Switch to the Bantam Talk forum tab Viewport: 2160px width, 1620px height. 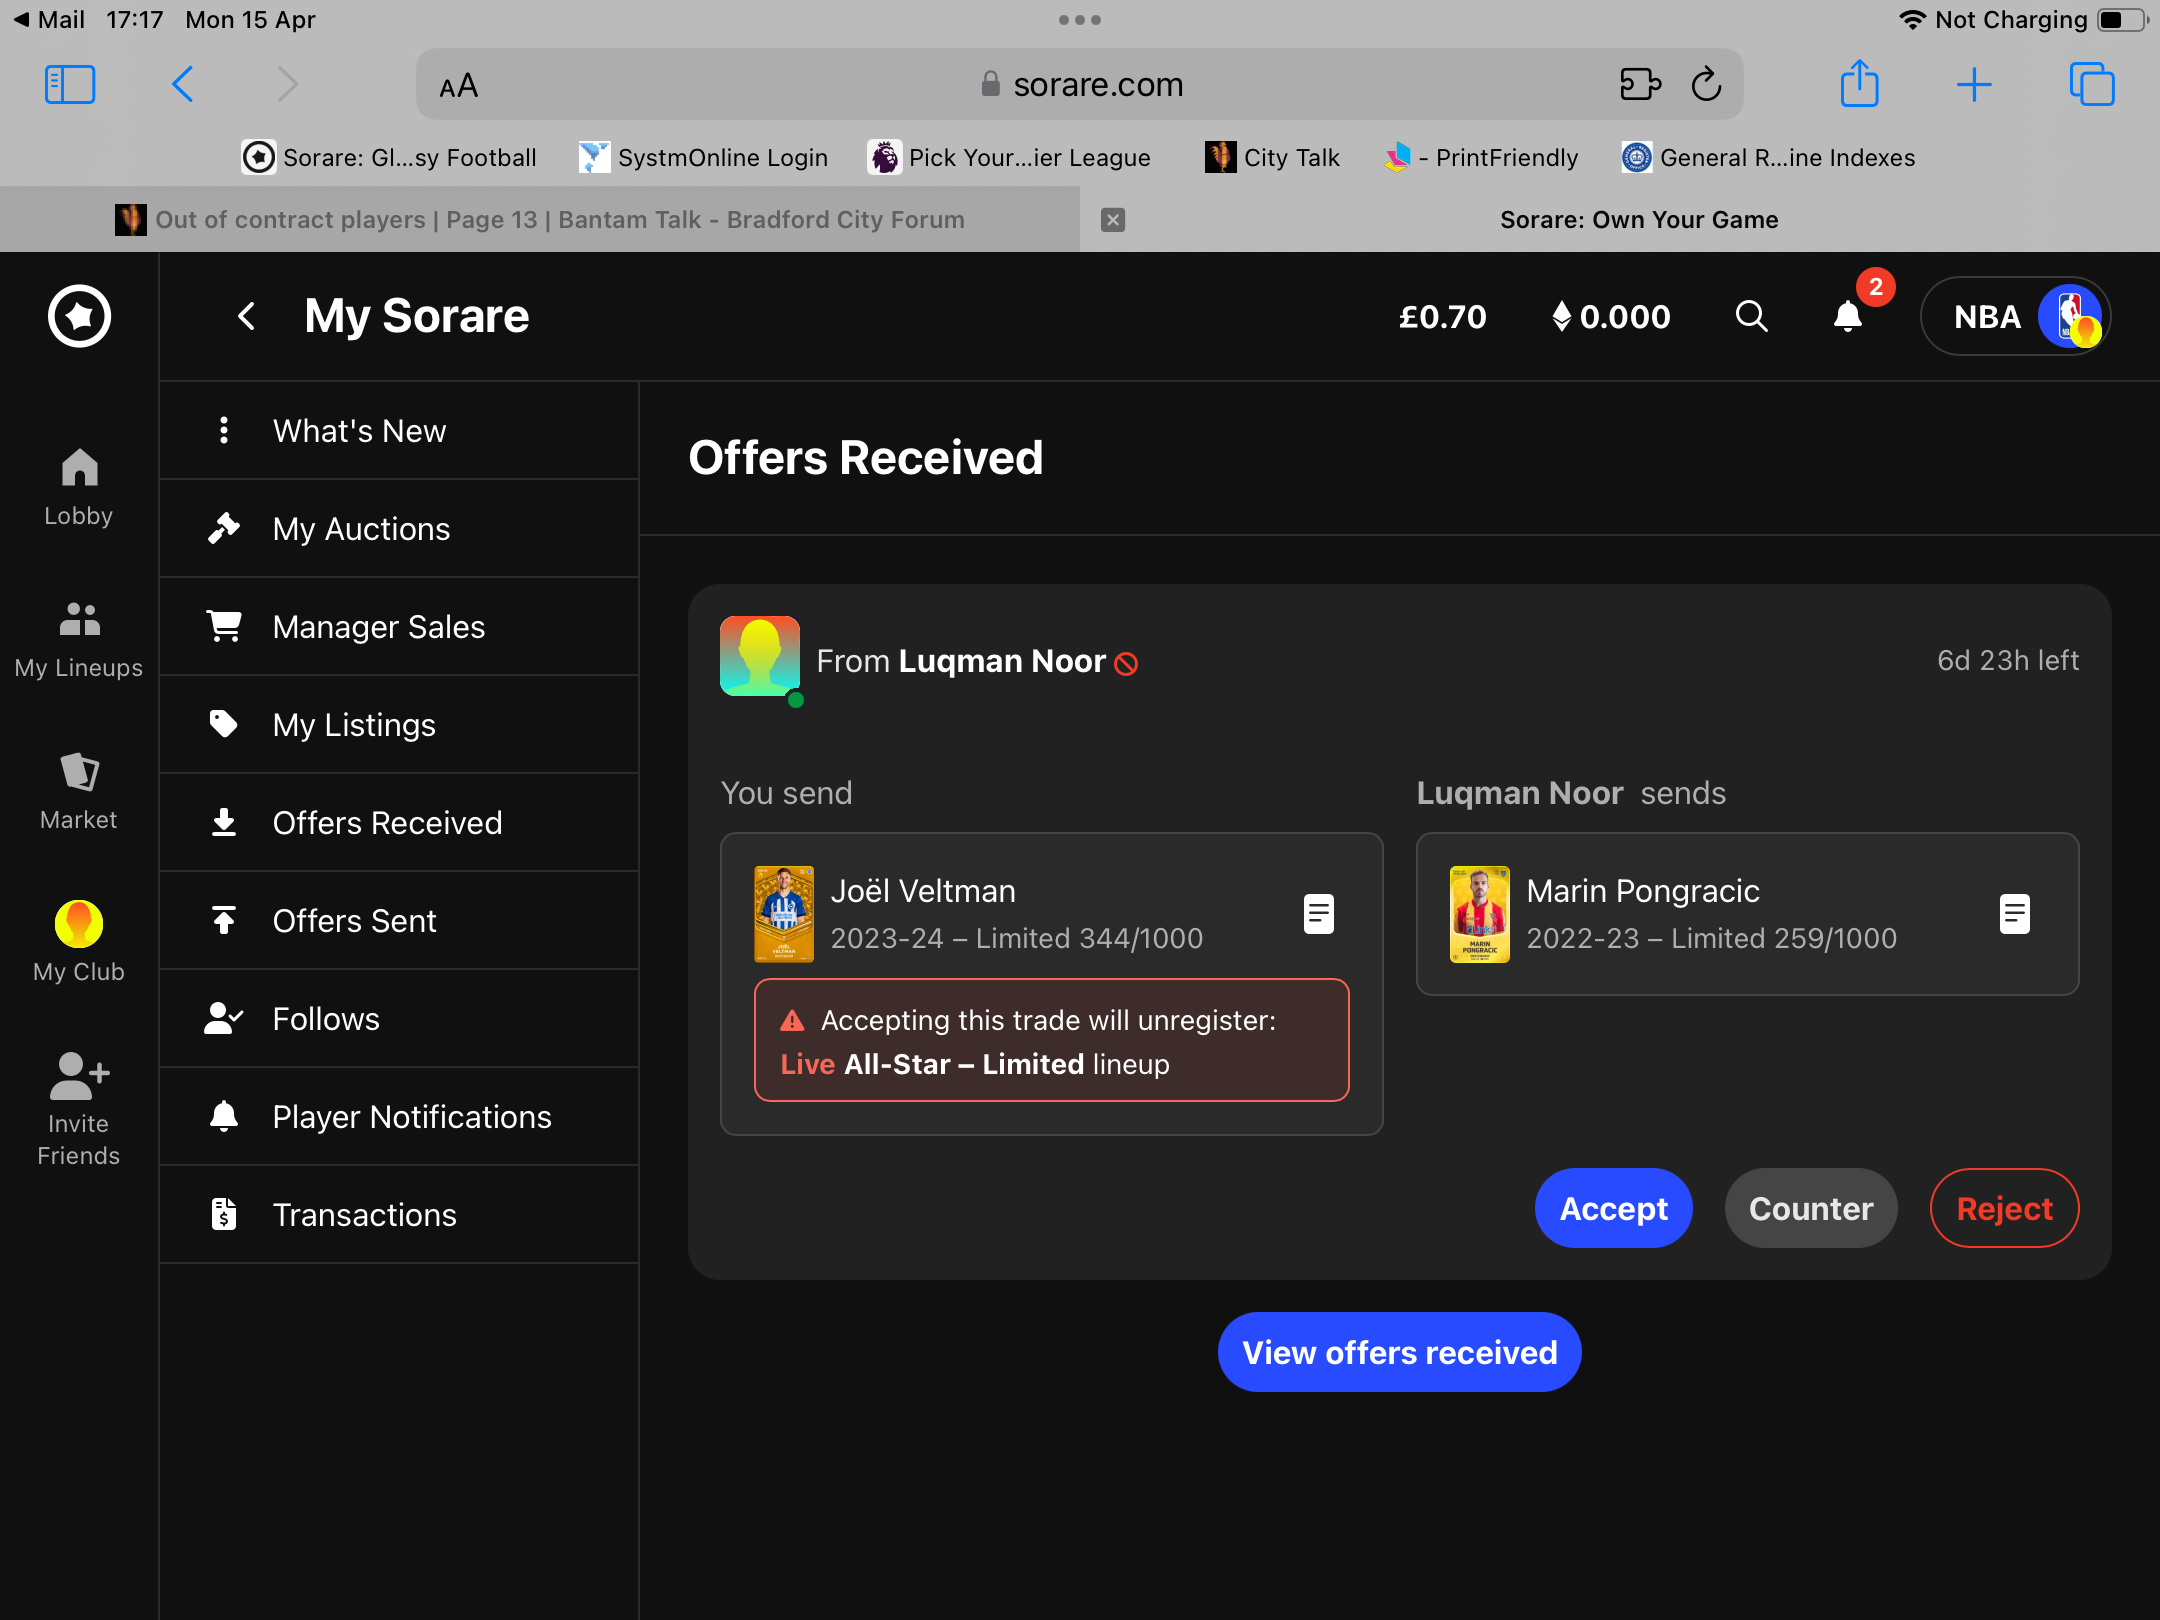(540, 220)
